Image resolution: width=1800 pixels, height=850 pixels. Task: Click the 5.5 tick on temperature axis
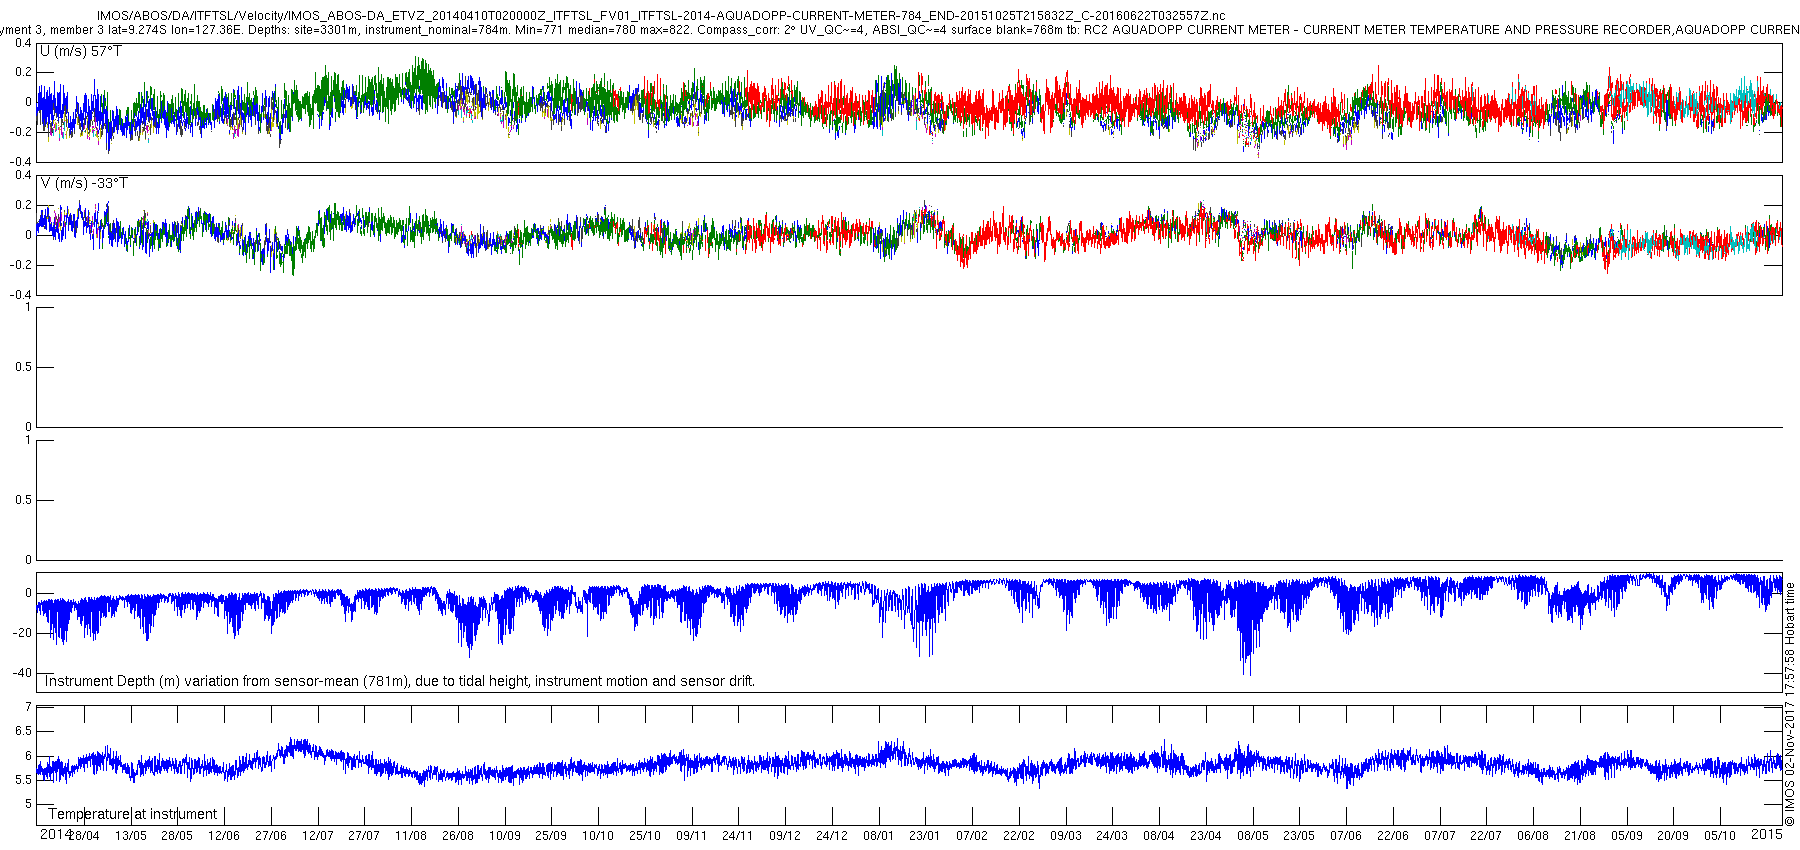(23, 780)
